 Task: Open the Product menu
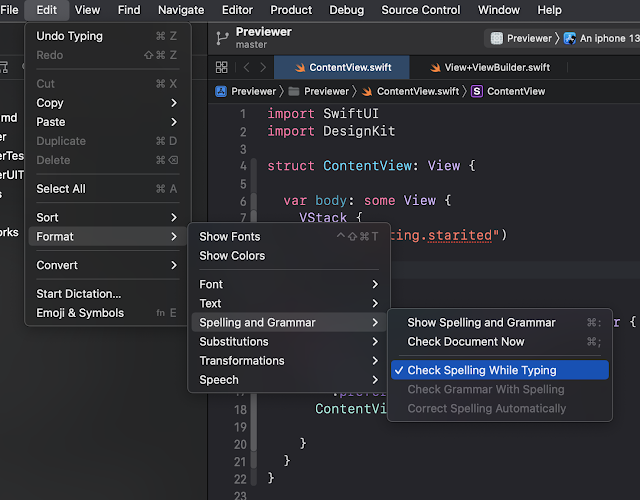291,10
